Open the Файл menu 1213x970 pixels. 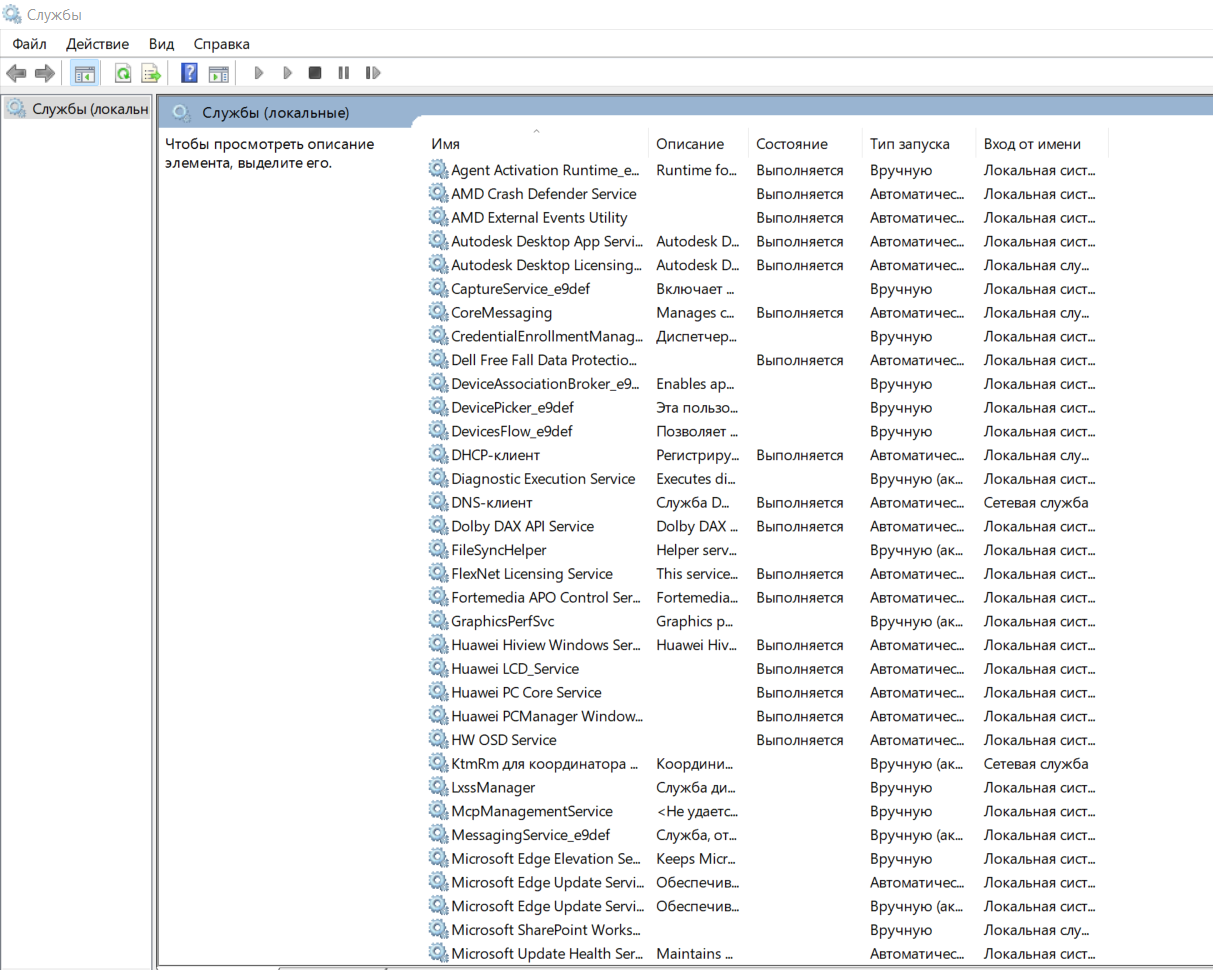tap(30, 44)
